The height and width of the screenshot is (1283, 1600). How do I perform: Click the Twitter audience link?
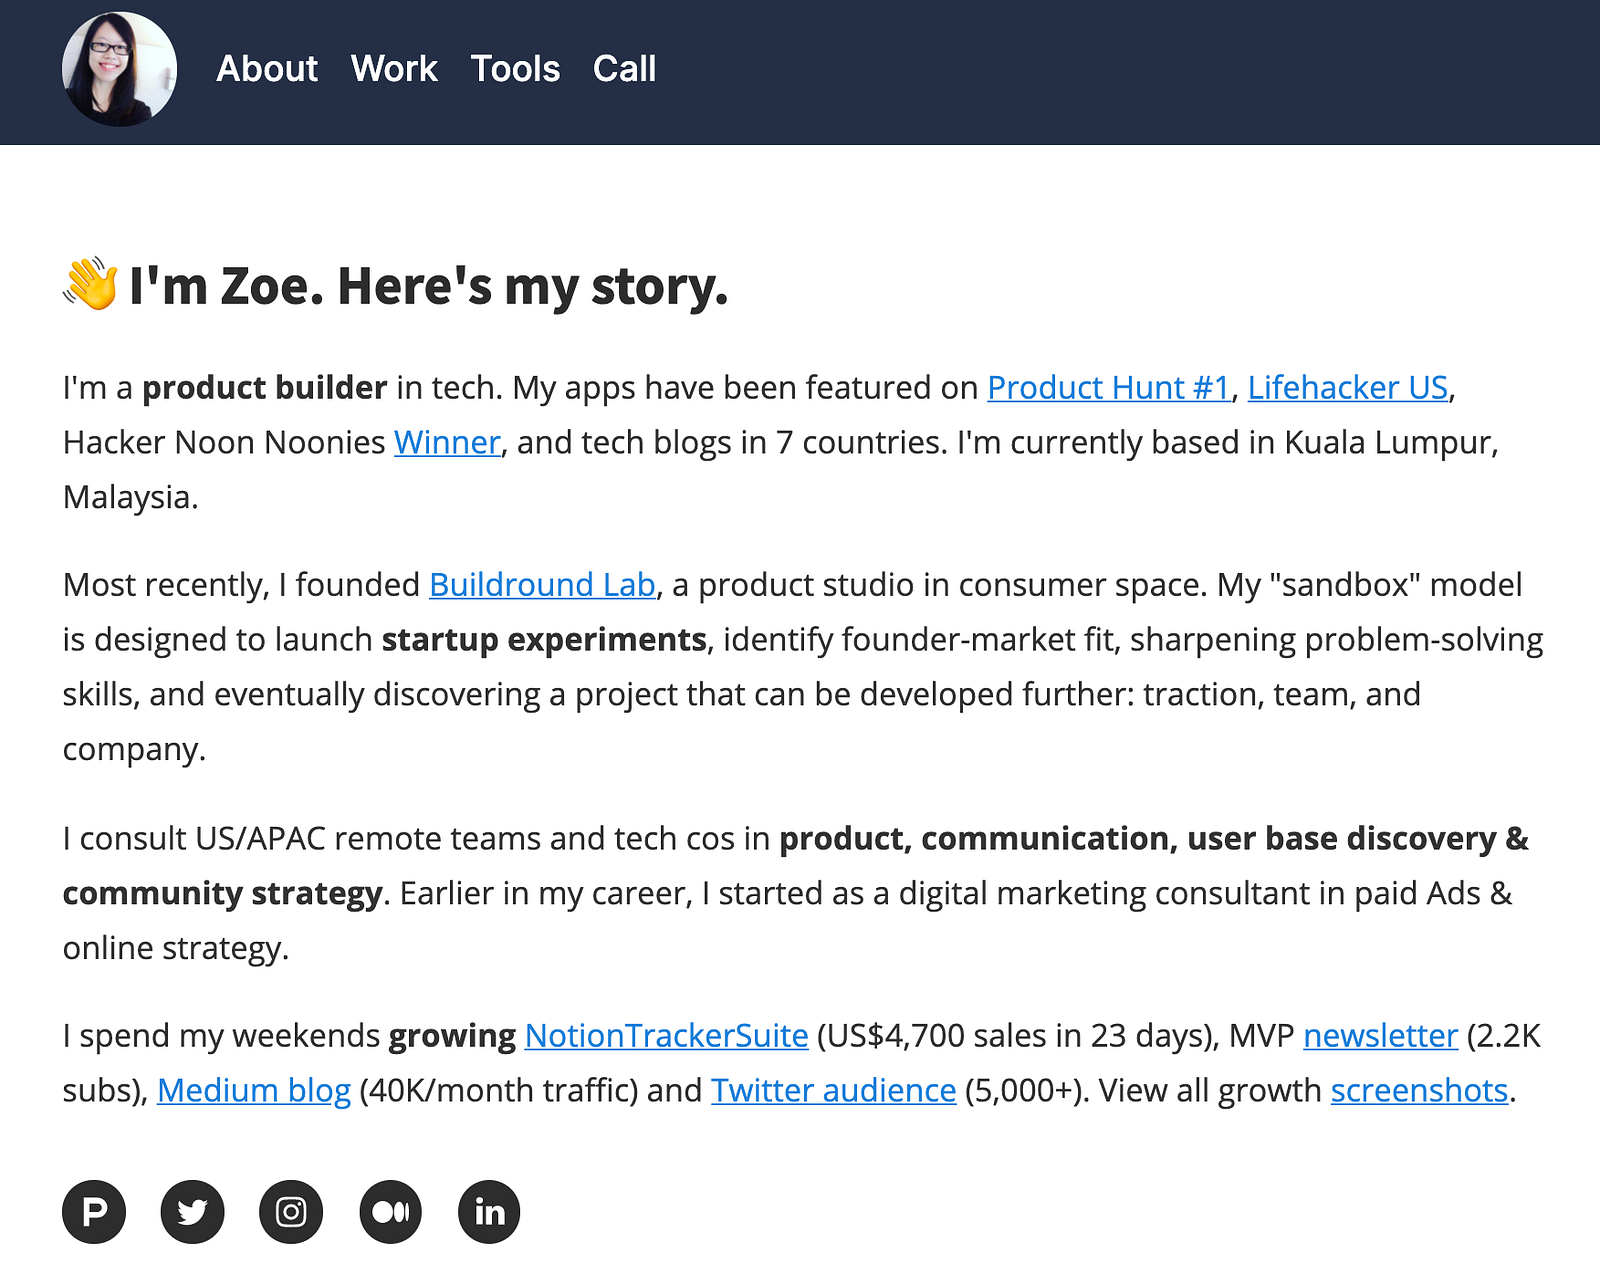click(x=833, y=1091)
